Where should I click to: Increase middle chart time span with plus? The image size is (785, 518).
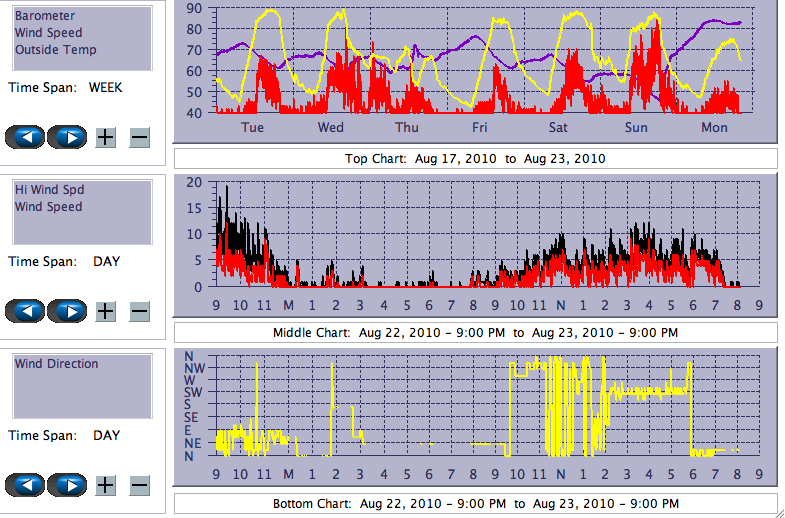105,311
